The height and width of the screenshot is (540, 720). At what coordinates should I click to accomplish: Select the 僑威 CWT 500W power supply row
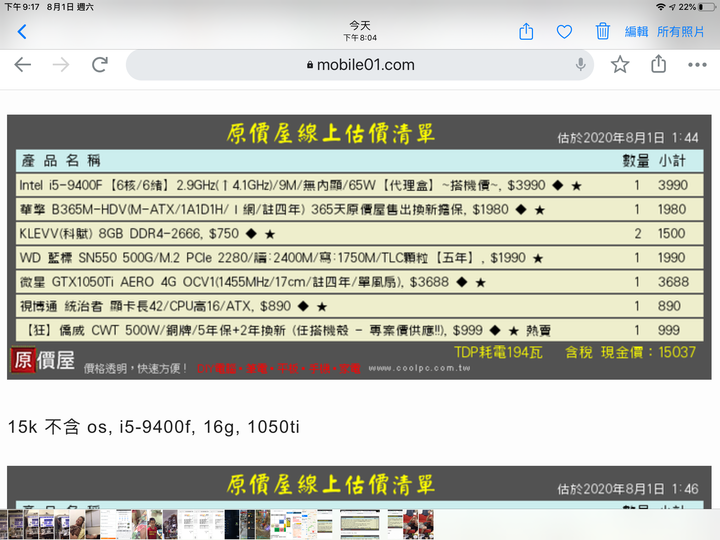pos(360,330)
